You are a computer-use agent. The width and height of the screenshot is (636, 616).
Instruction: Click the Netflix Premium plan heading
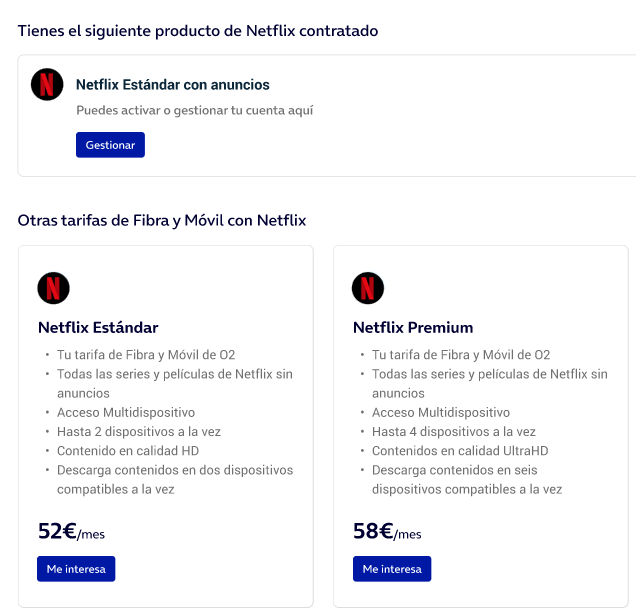point(413,327)
